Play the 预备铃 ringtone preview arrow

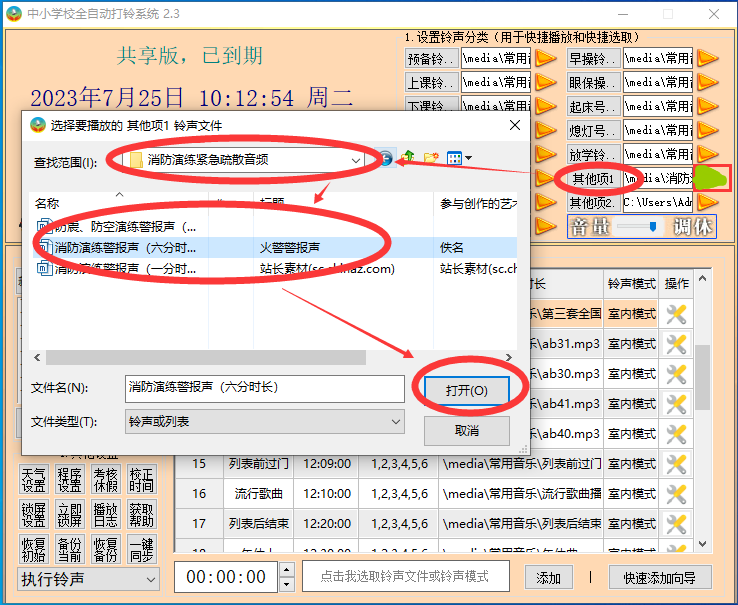coord(545,59)
